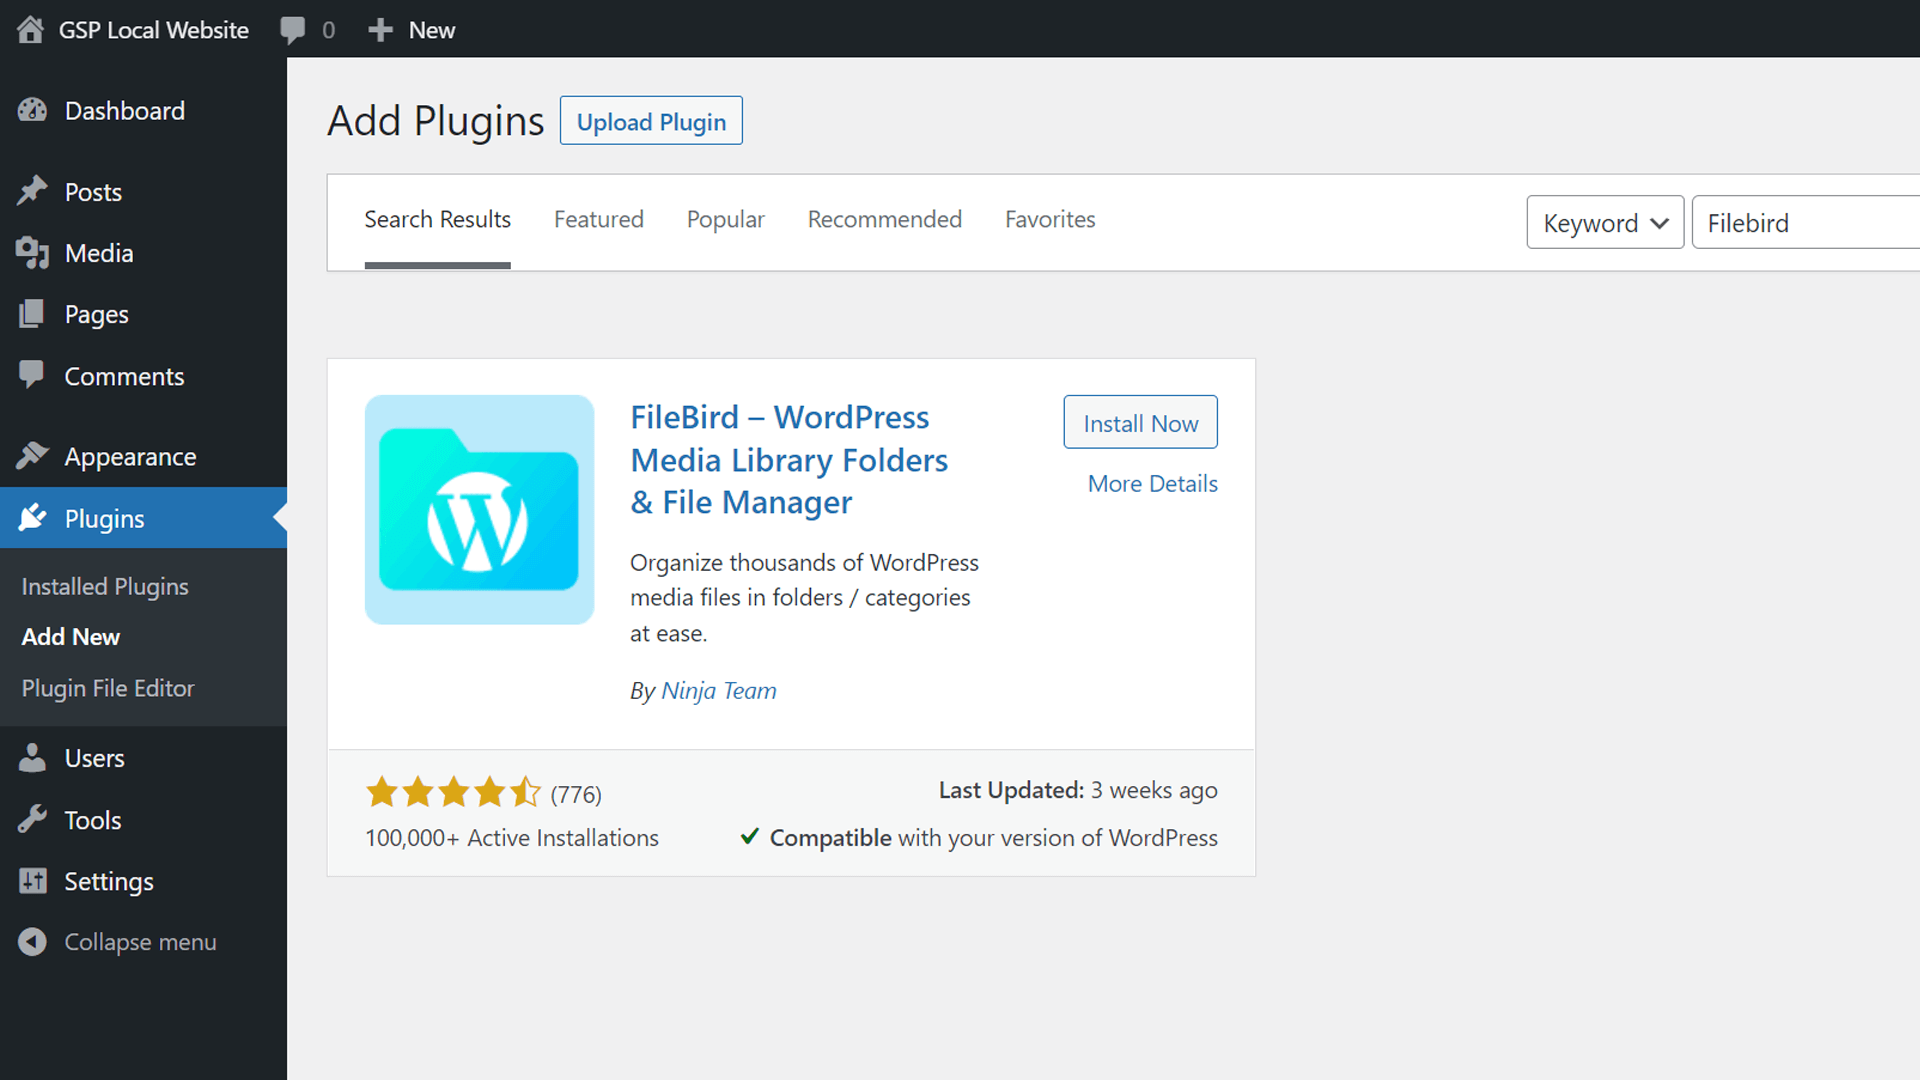Open Settings via the sliders icon
The width and height of the screenshot is (1920, 1080).
33,881
